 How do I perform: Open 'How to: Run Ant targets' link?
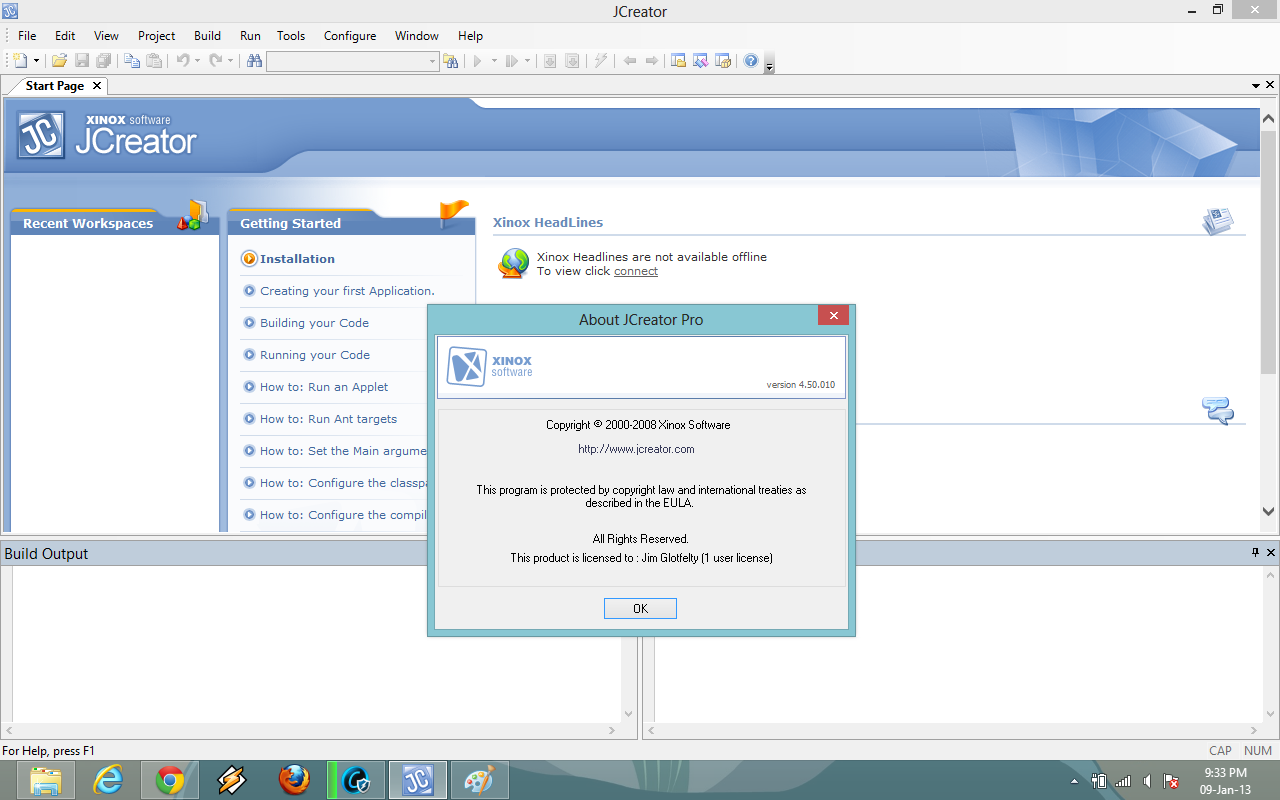point(328,419)
